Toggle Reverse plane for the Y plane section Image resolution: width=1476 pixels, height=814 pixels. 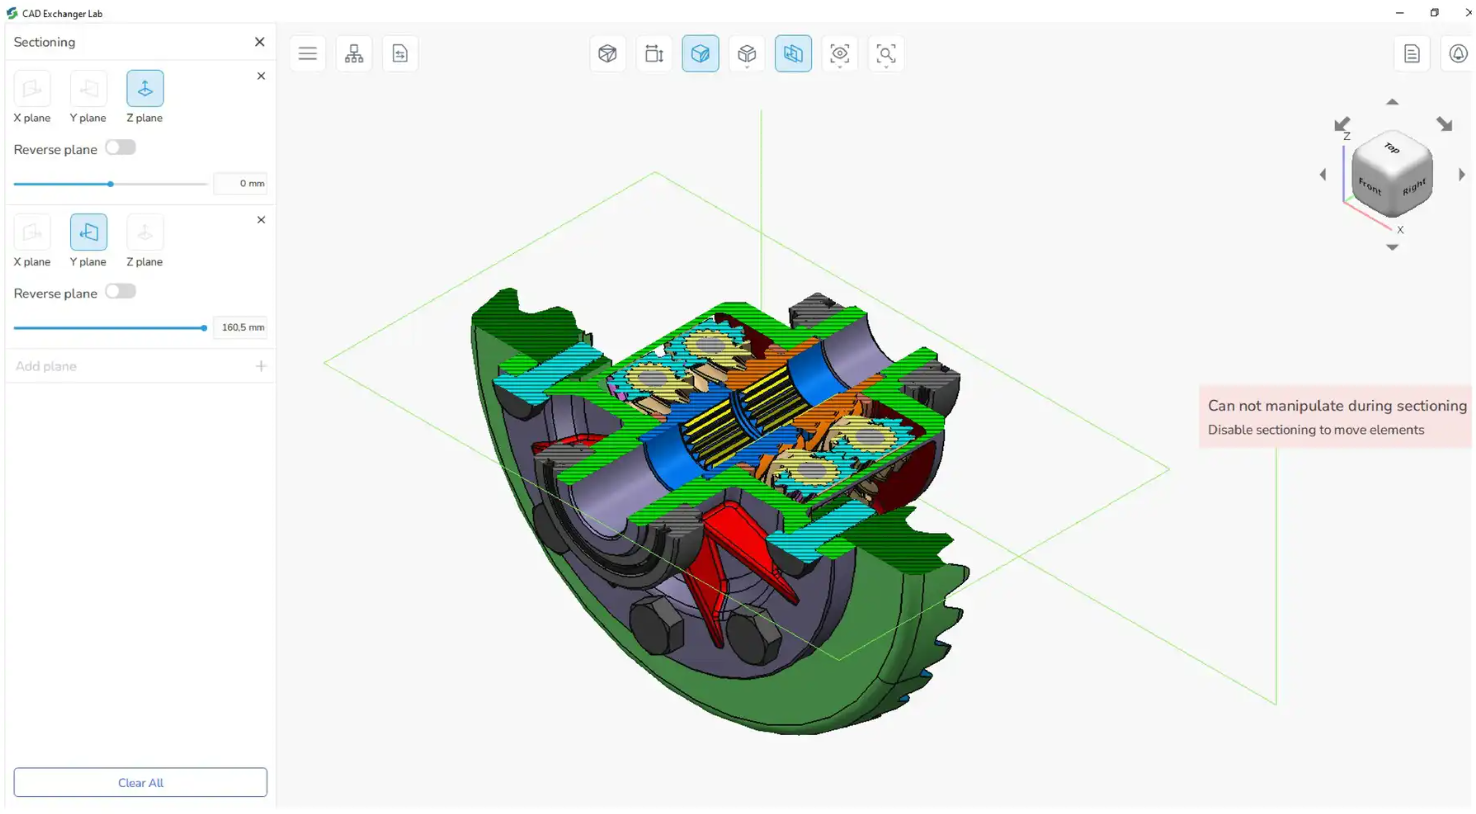point(121,292)
